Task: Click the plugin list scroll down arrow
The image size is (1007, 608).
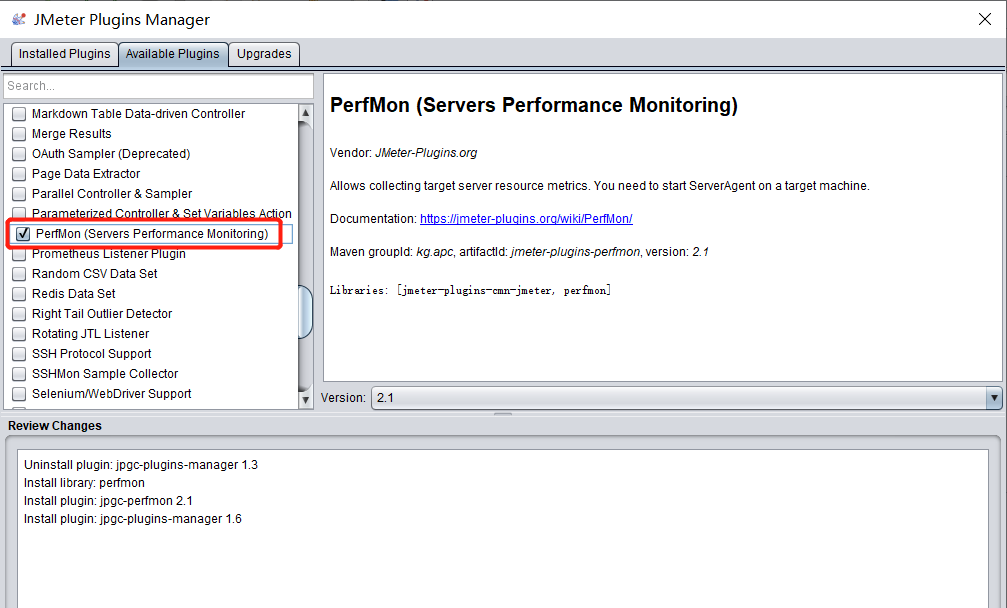Action: [306, 400]
